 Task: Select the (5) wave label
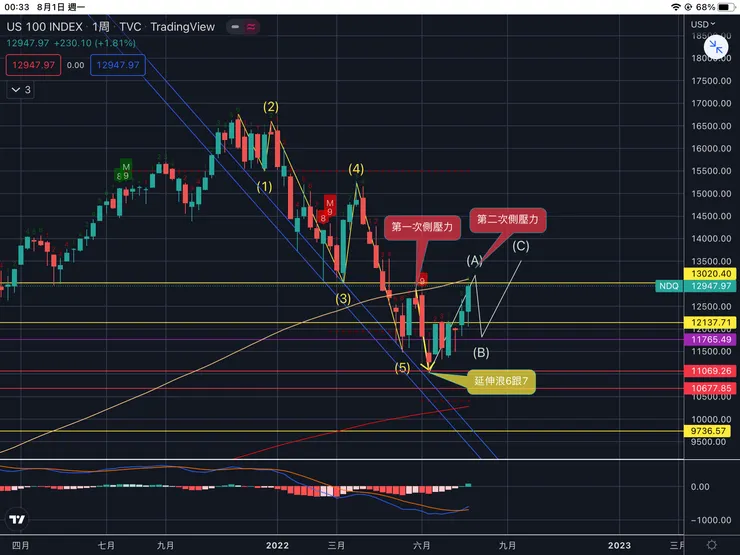click(x=402, y=368)
